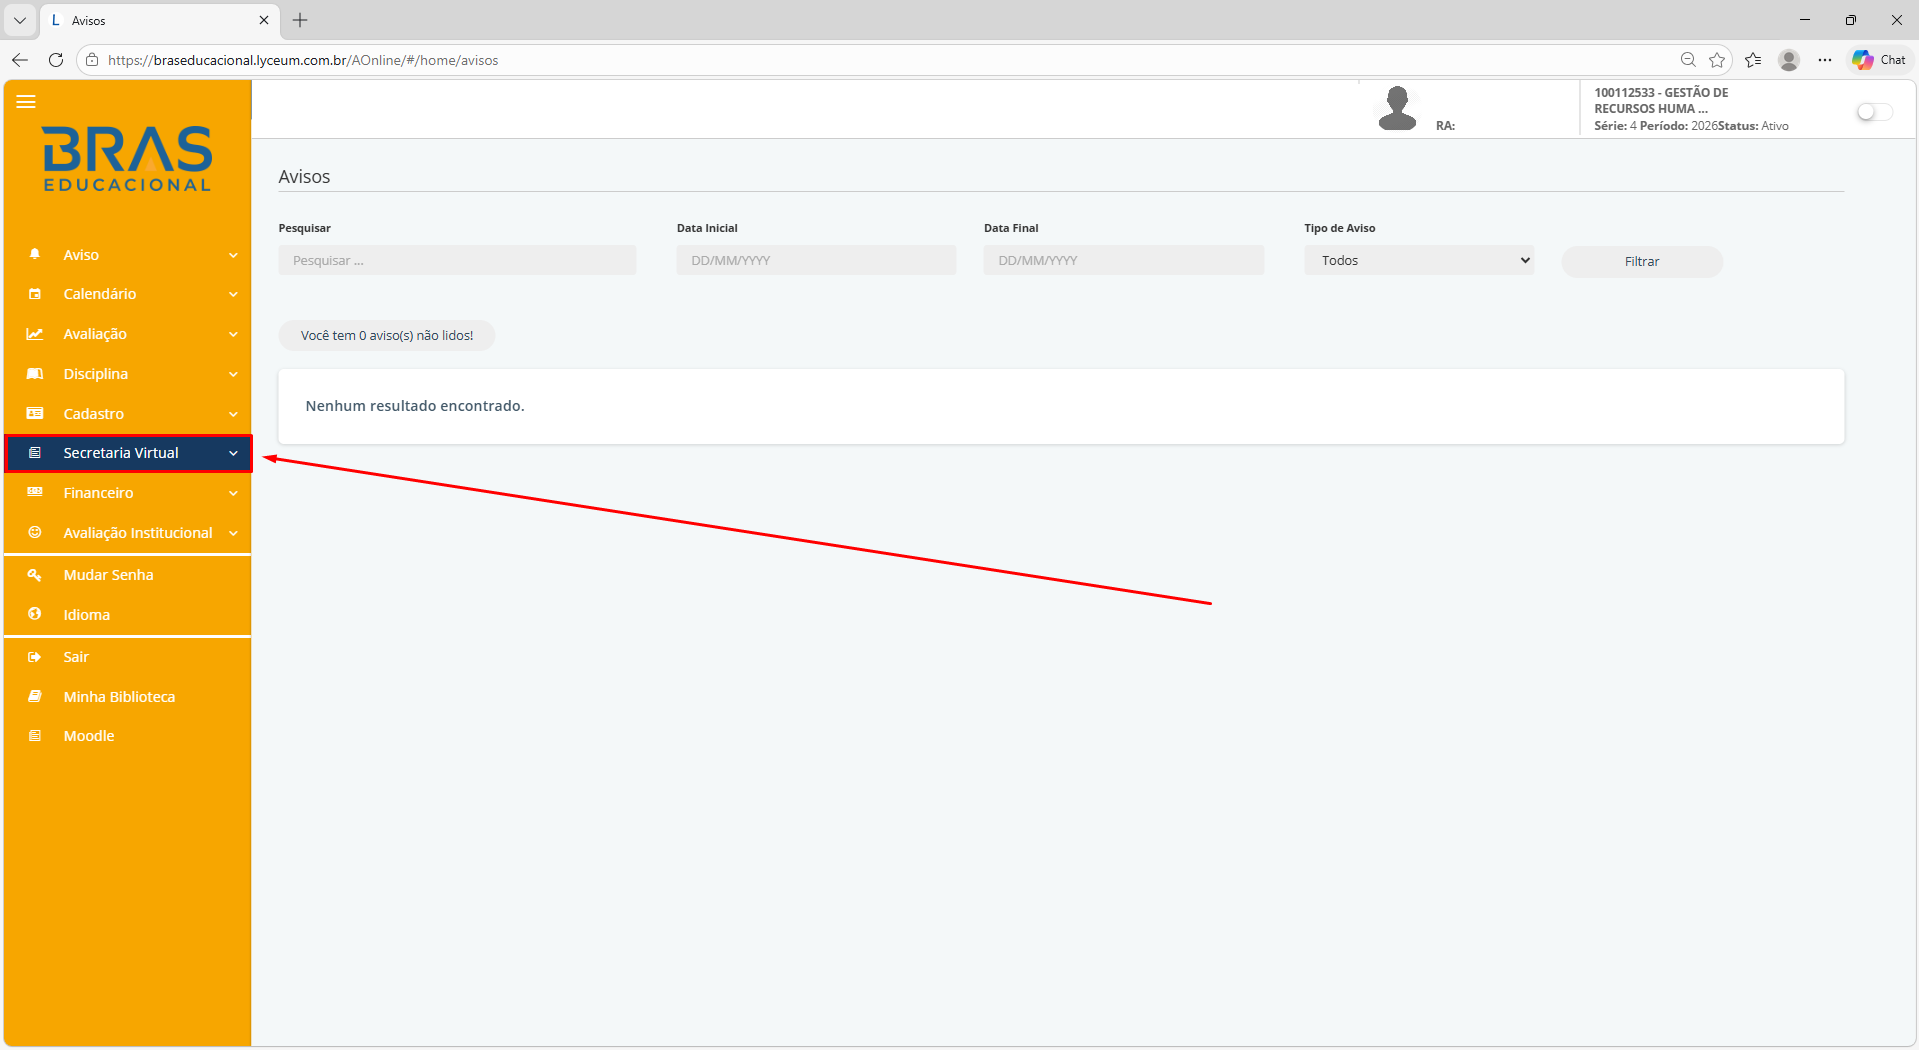
Task: Toggle the switch in the top-right header
Action: [x=1873, y=112]
